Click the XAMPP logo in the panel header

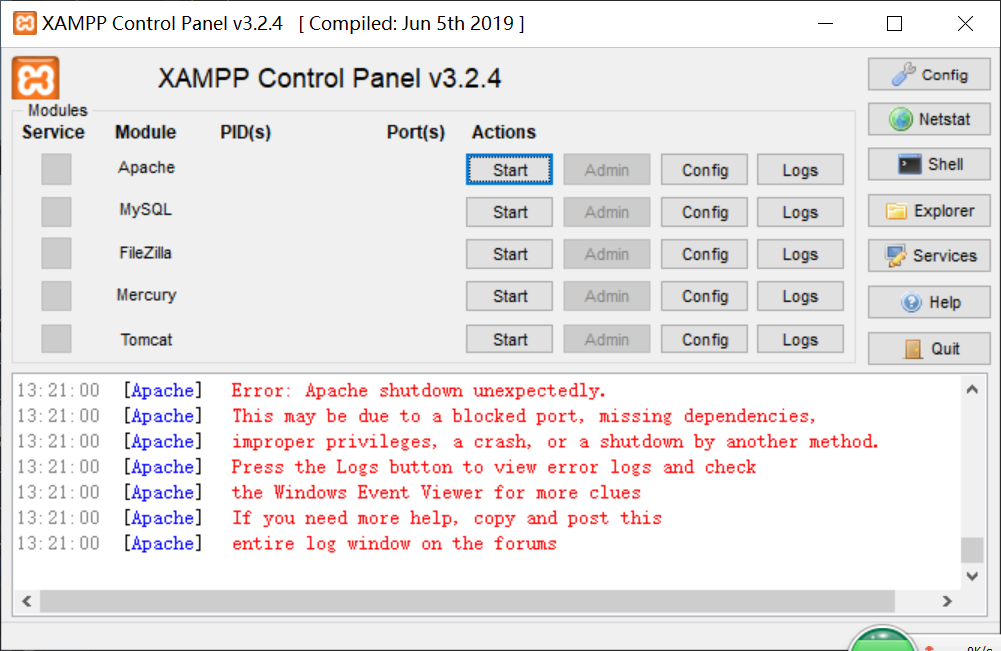35,79
